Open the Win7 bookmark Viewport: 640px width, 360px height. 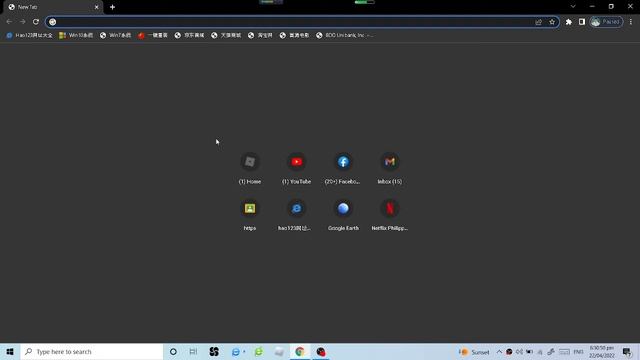pos(116,36)
